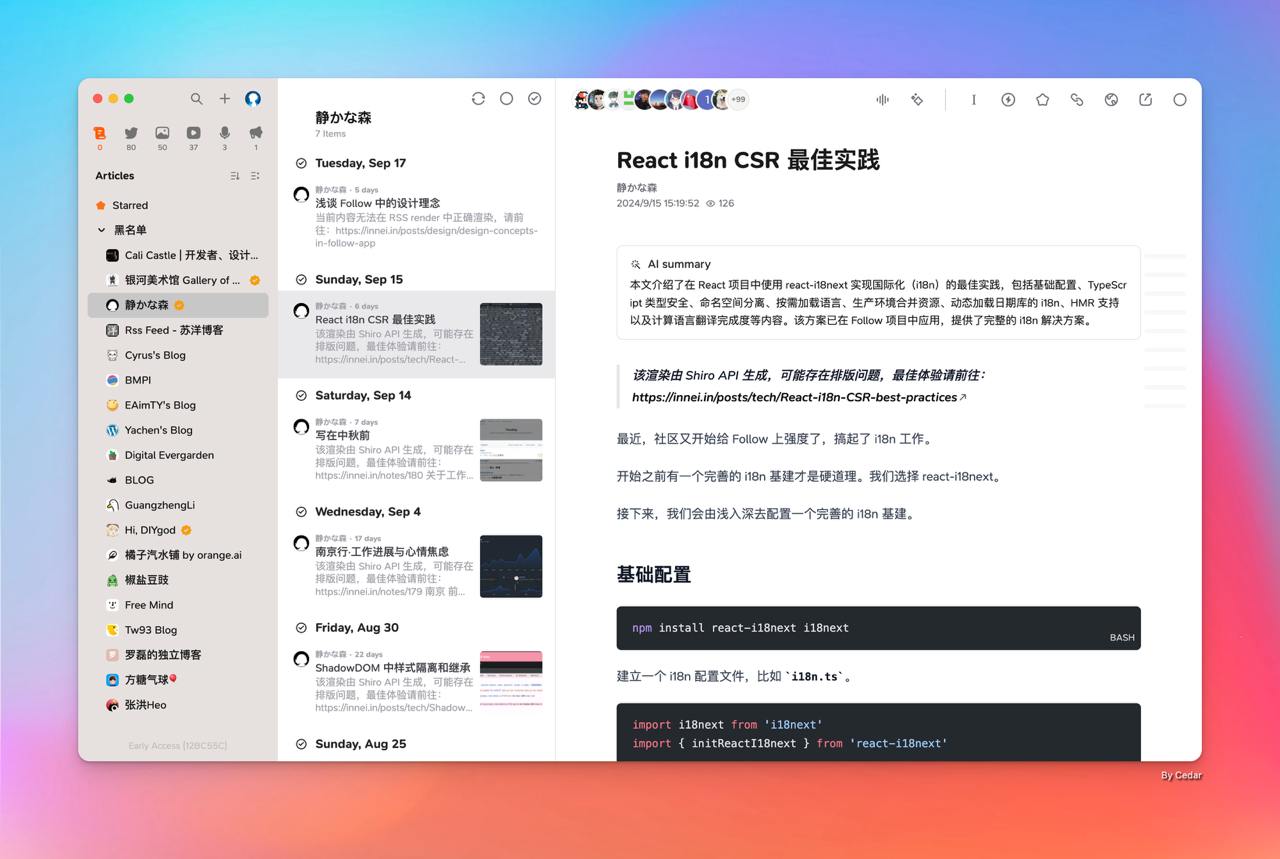Open the Hi, DIYgod feed
The height and width of the screenshot is (859, 1280).
[178, 530]
